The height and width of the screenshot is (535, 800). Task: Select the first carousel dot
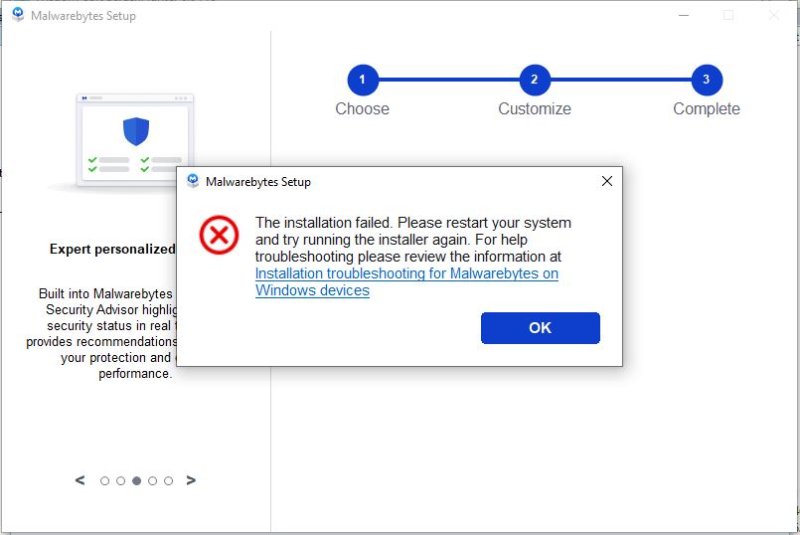pos(105,481)
